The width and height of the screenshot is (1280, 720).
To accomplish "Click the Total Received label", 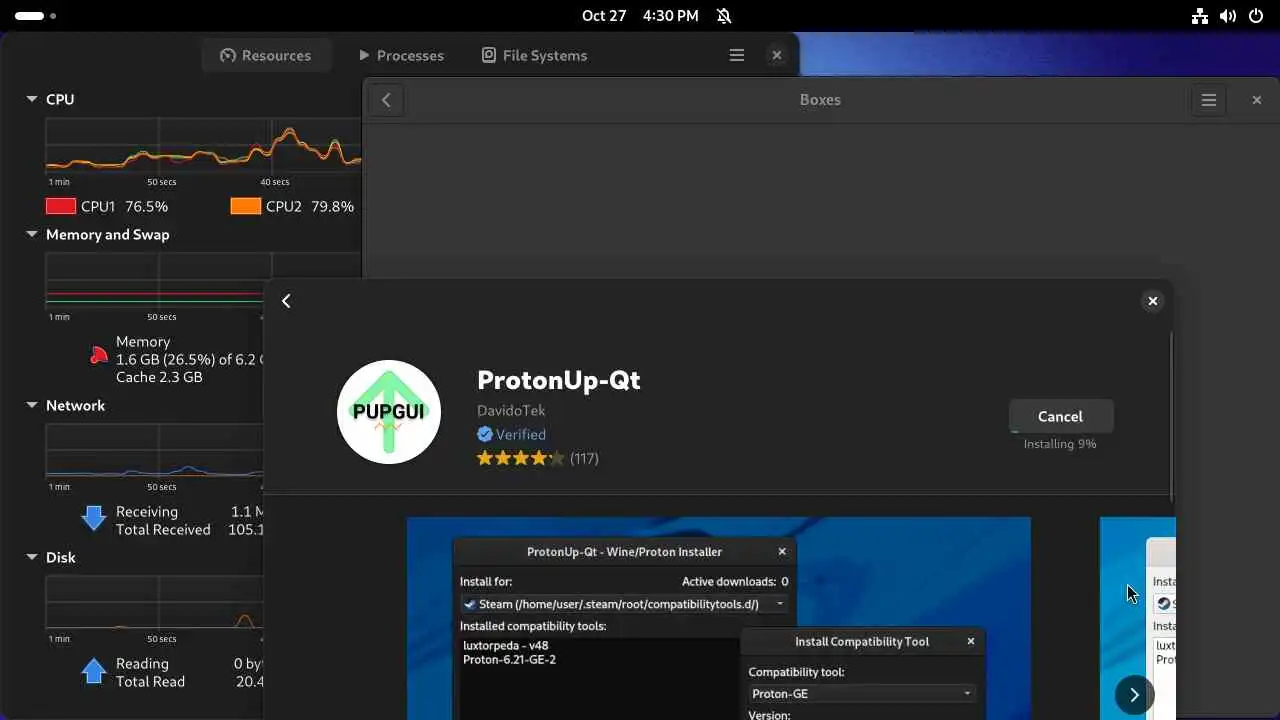I will (163, 529).
